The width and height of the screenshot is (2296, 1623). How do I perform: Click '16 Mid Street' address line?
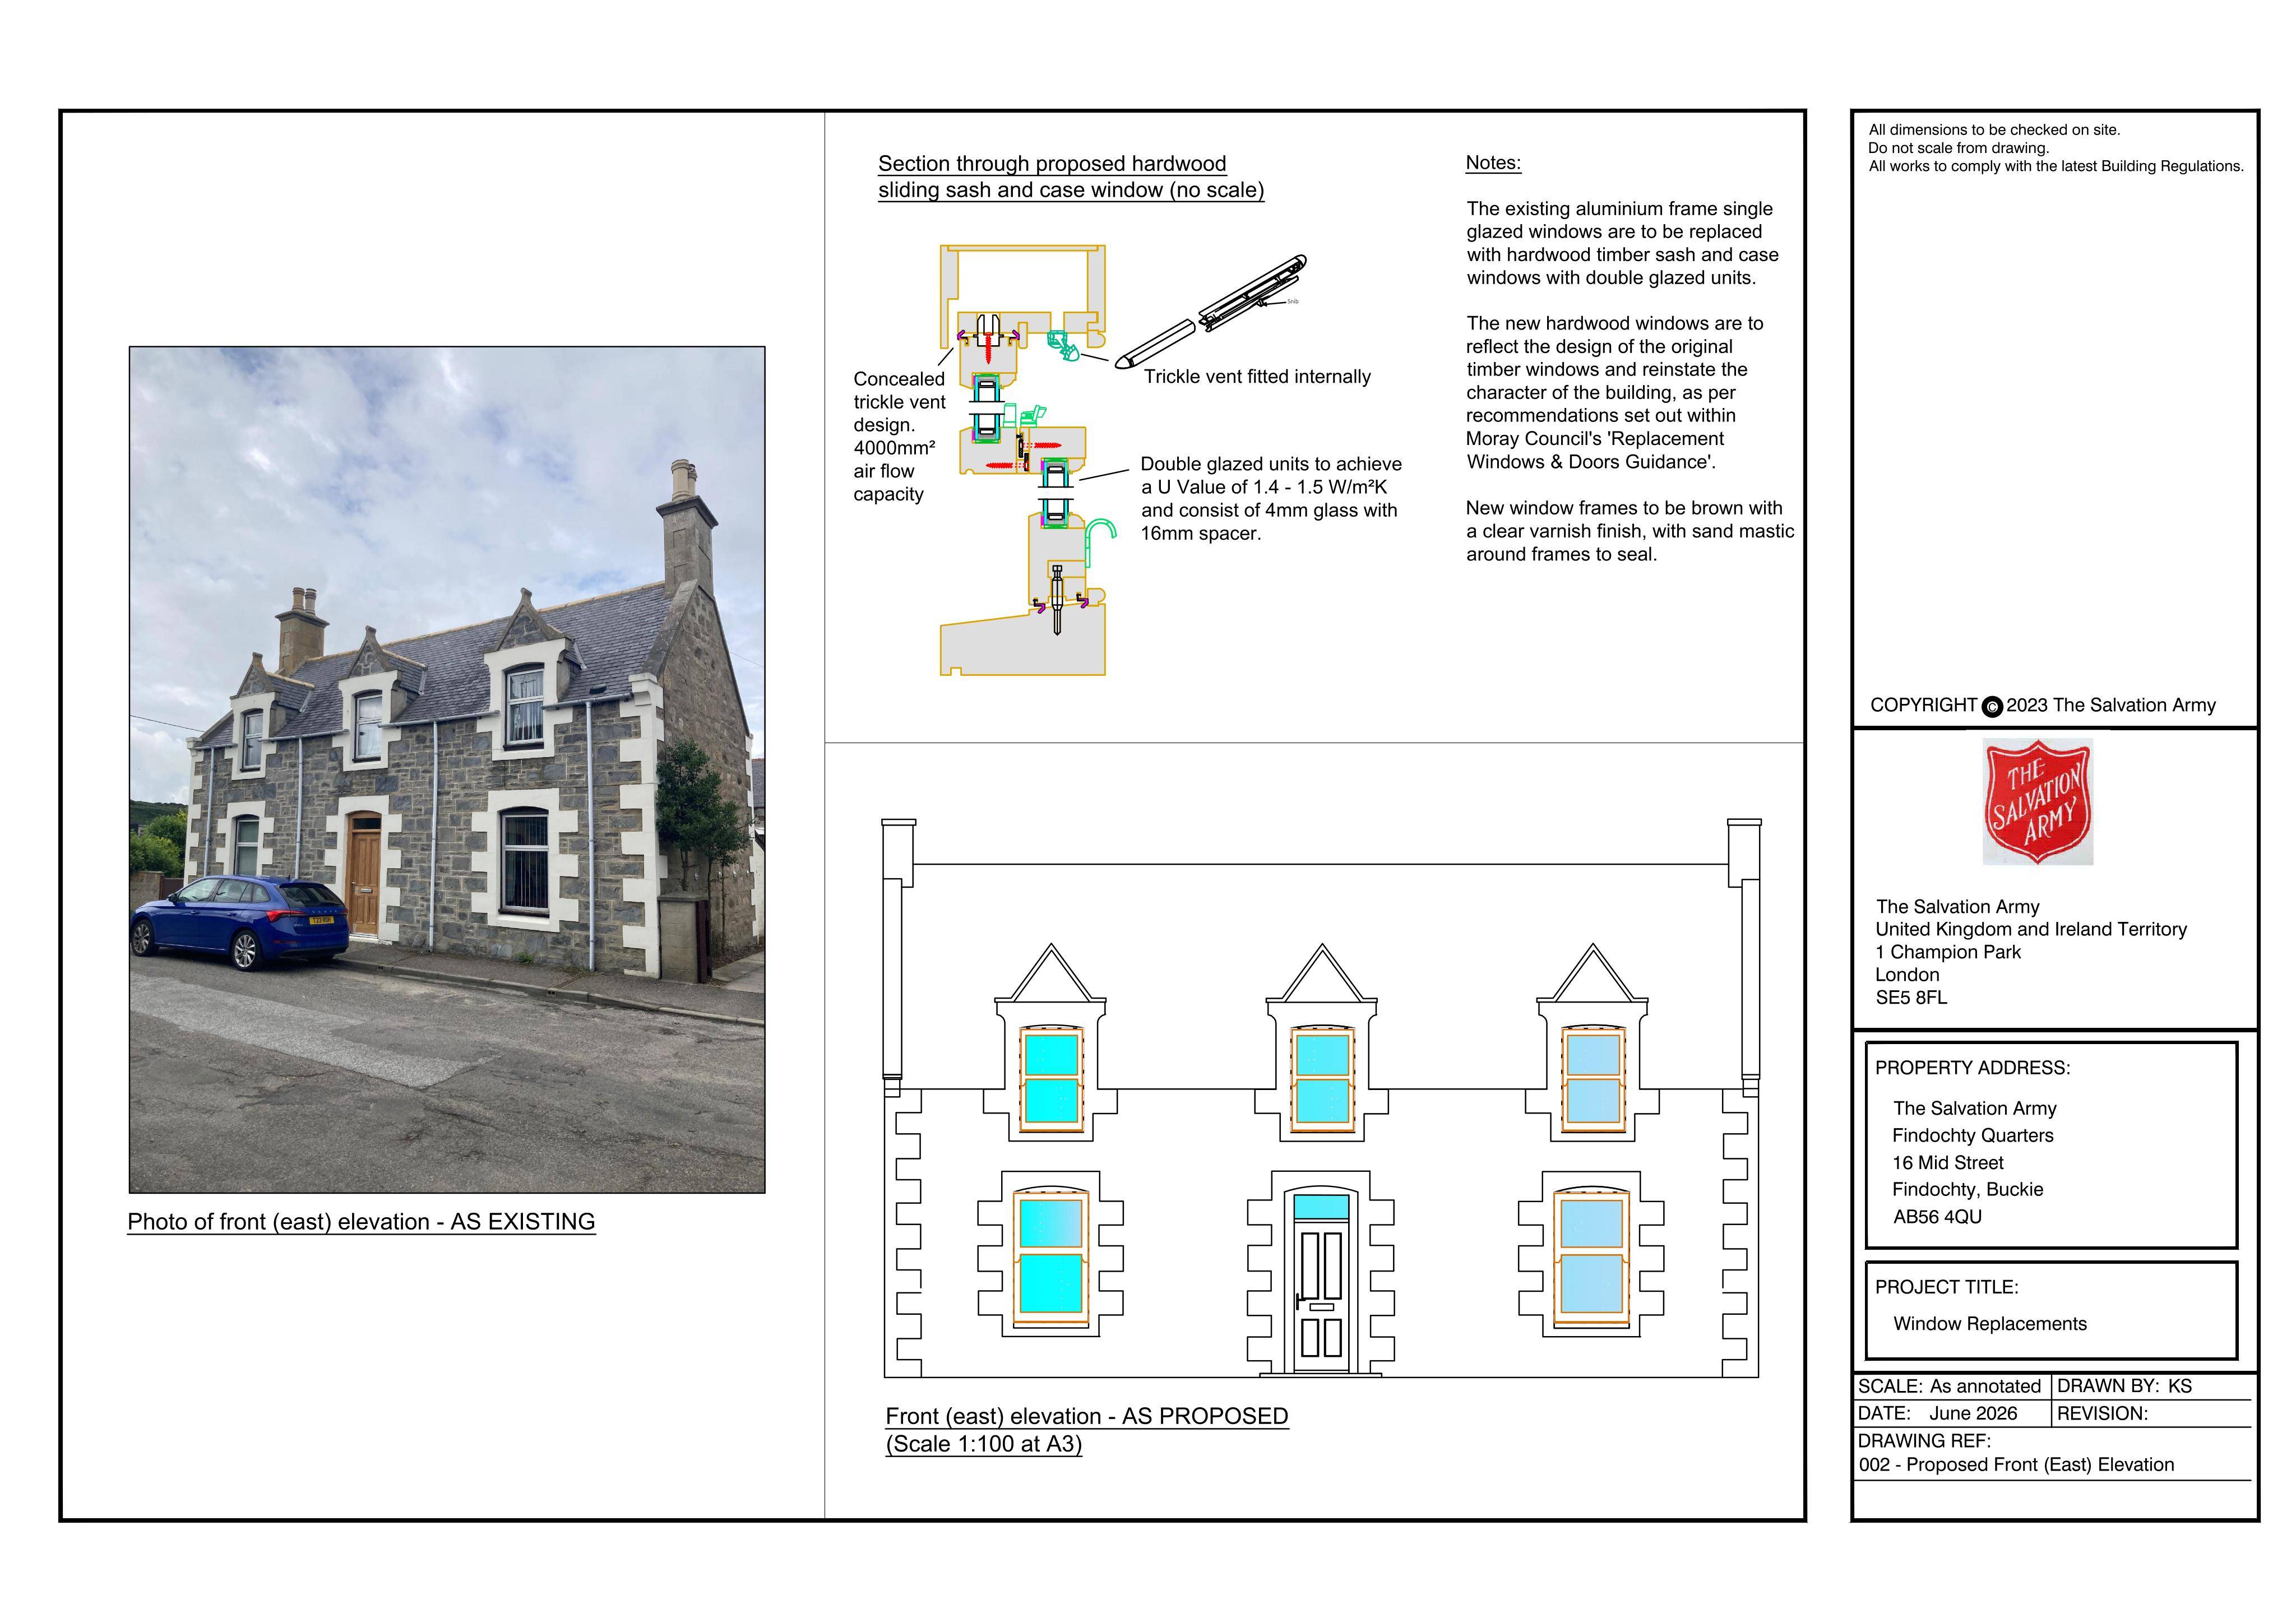coord(1948,1163)
